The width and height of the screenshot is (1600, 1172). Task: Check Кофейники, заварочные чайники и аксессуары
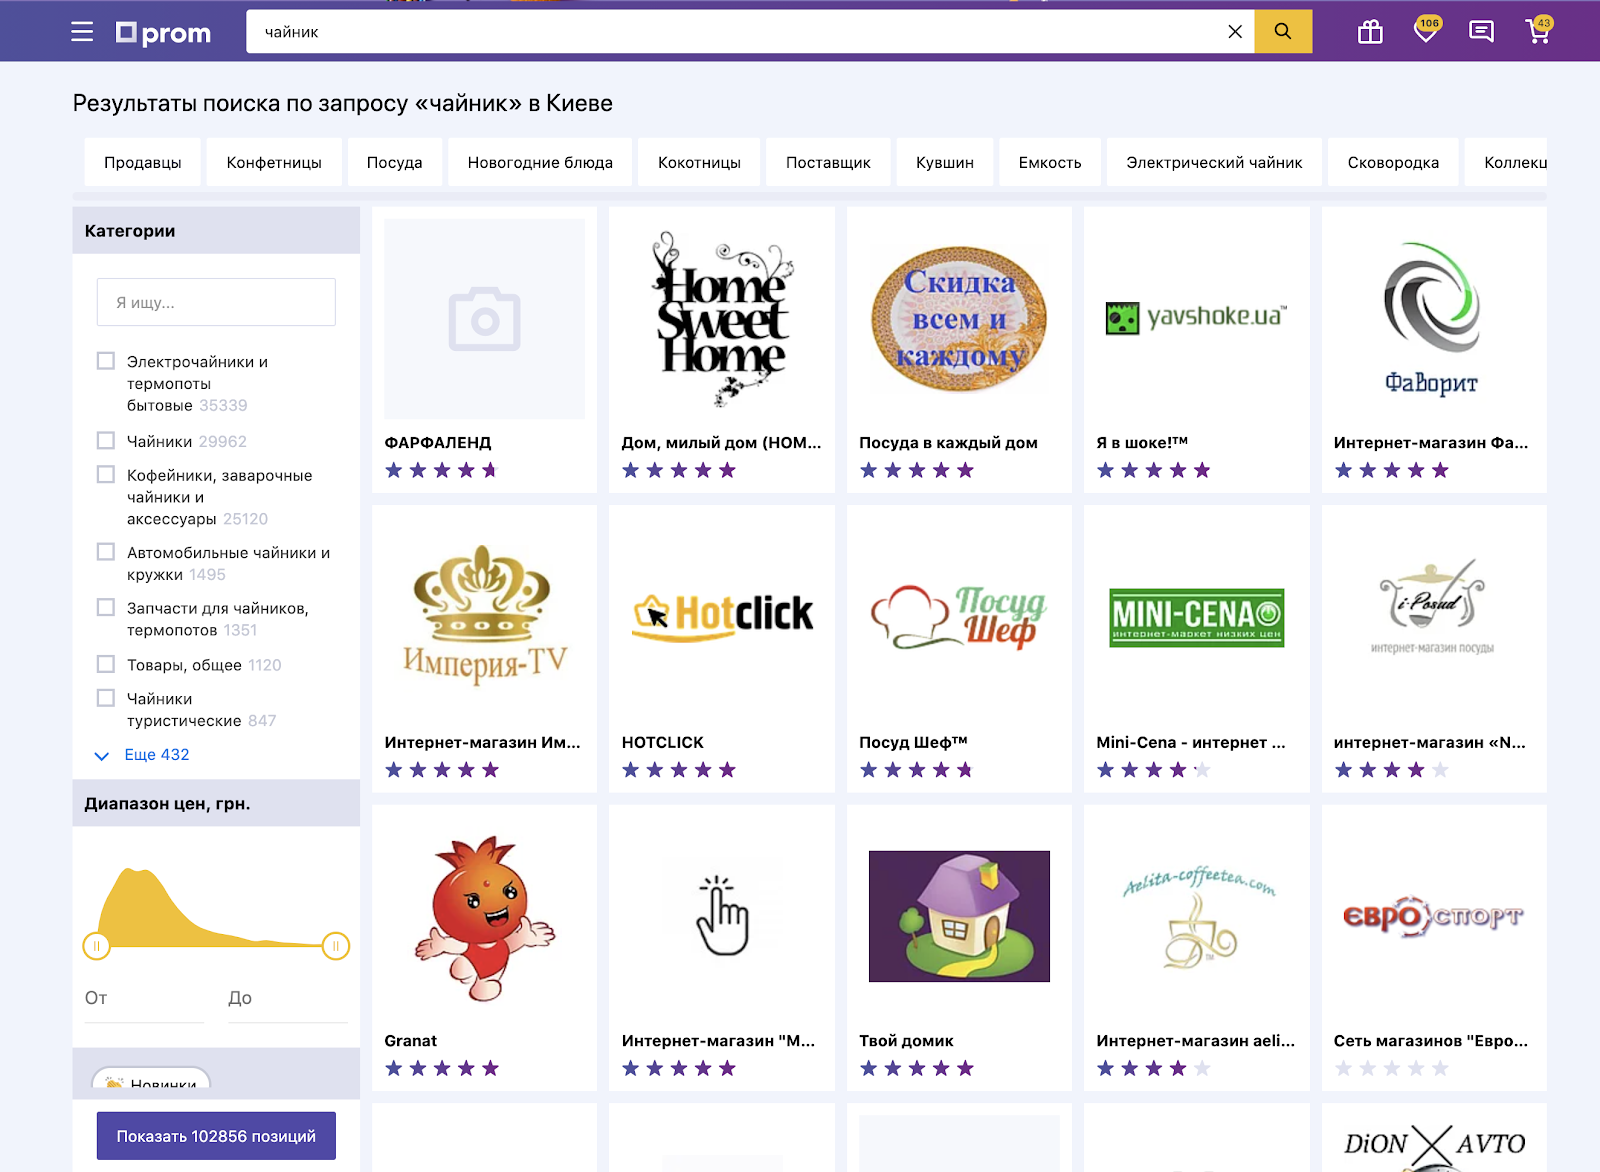[106, 474]
